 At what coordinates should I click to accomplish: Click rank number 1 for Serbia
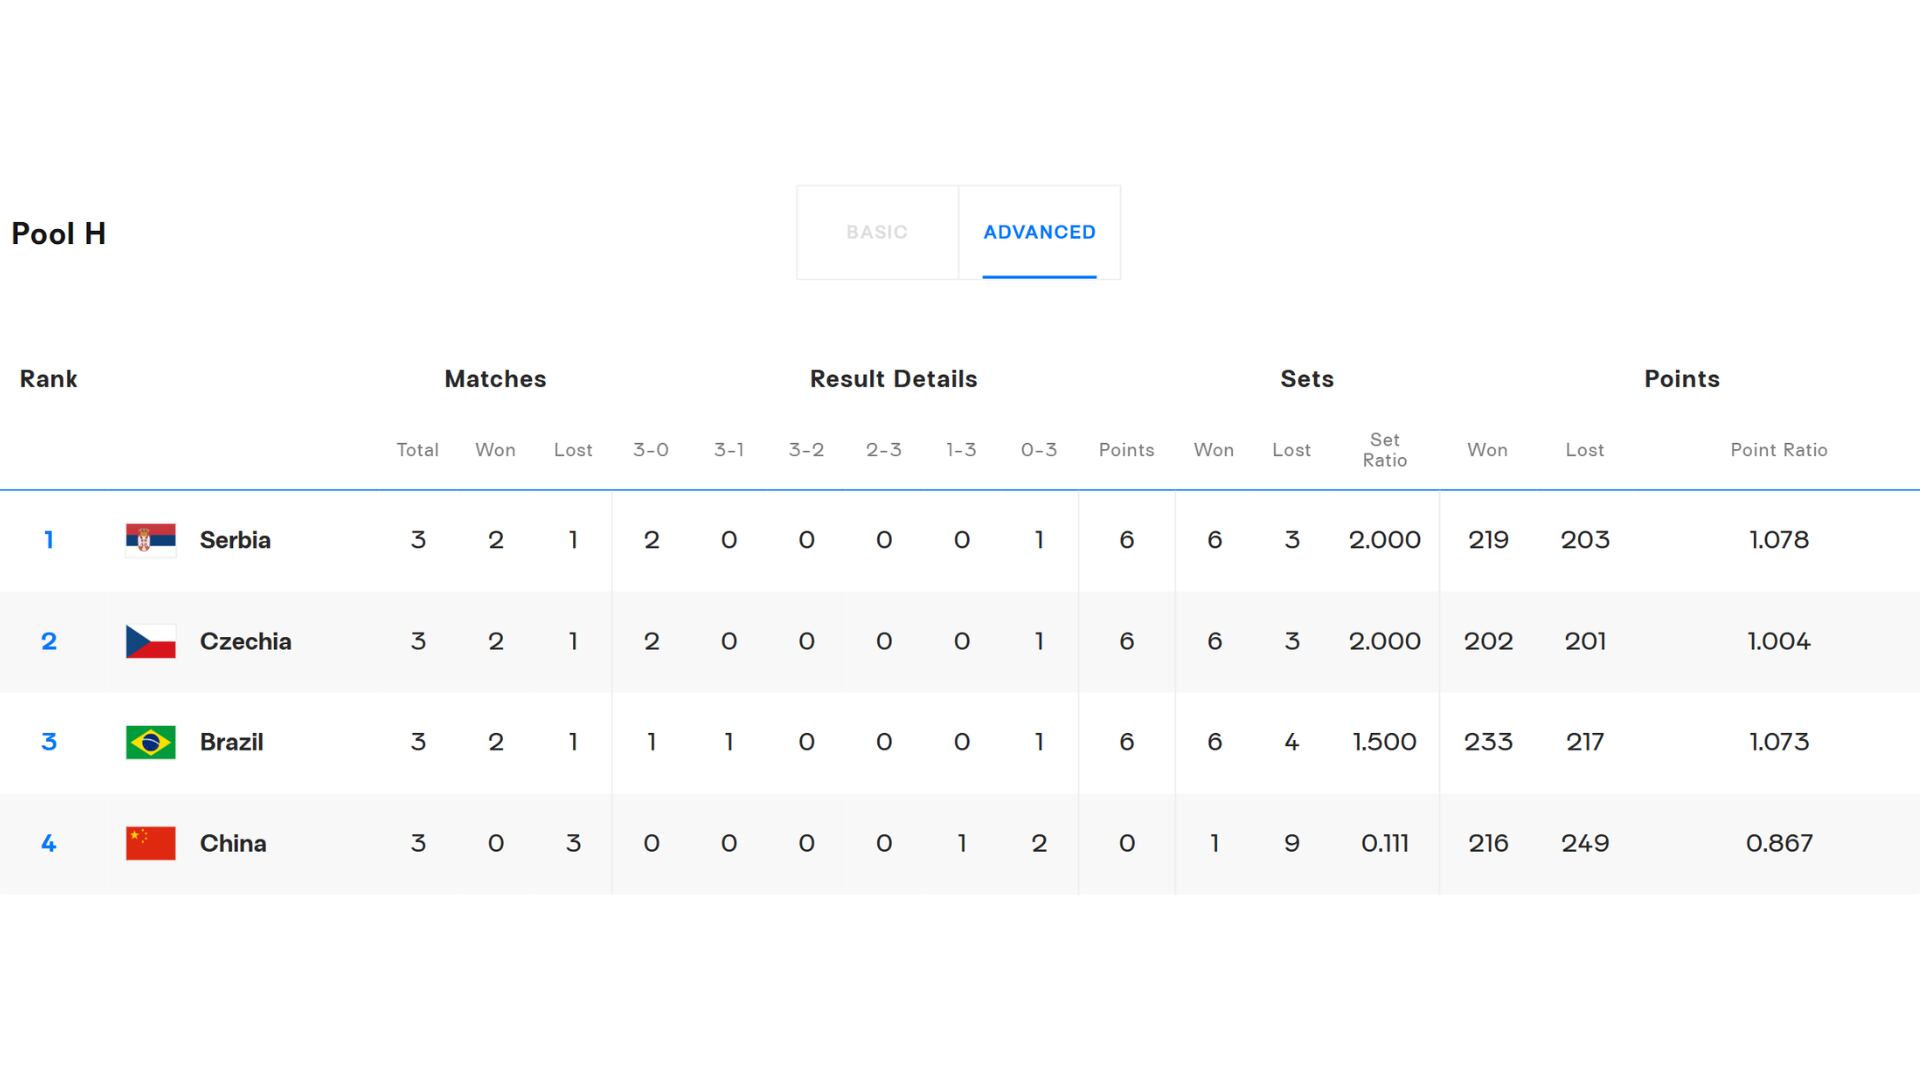click(48, 540)
